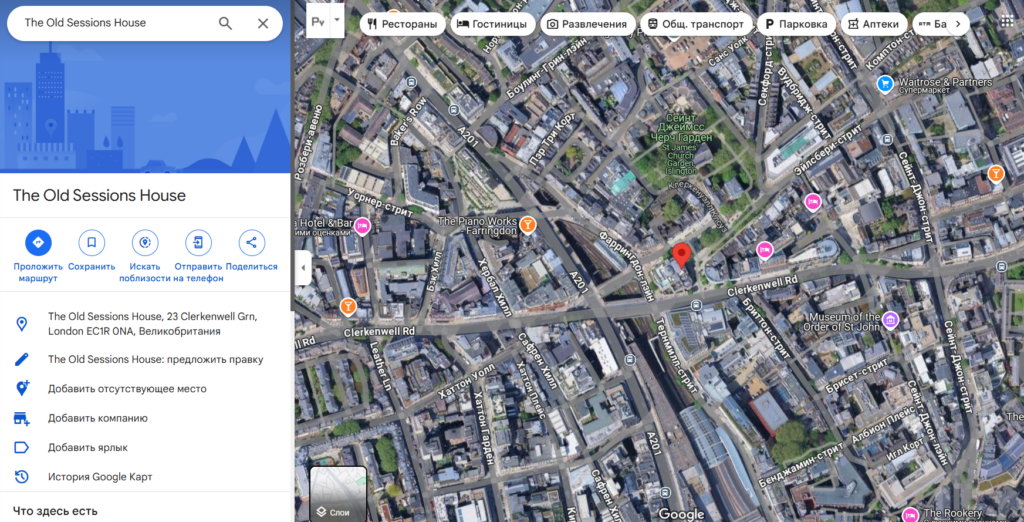The image size is (1024, 522).
Task: Click the search magnifier icon
Action: (225, 23)
